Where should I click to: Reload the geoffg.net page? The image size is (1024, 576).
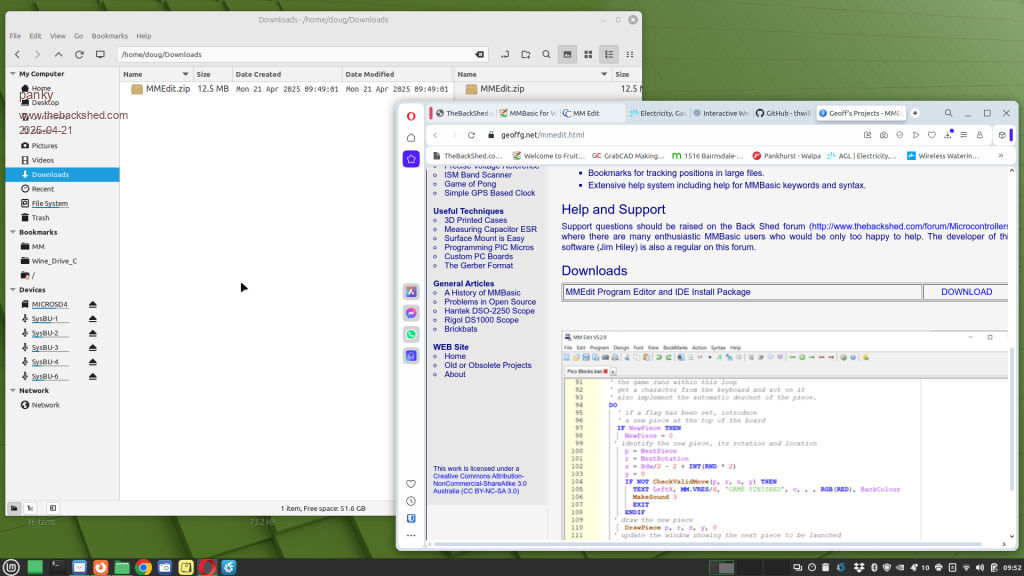click(473, 135)
